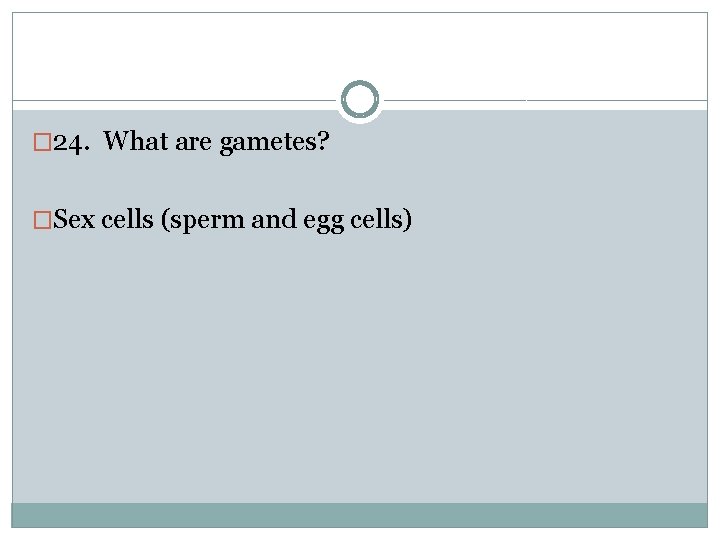Click the horizontal divider line right of the ring
This screenshot has width=720, height=540.
click(x=546, y=100)
